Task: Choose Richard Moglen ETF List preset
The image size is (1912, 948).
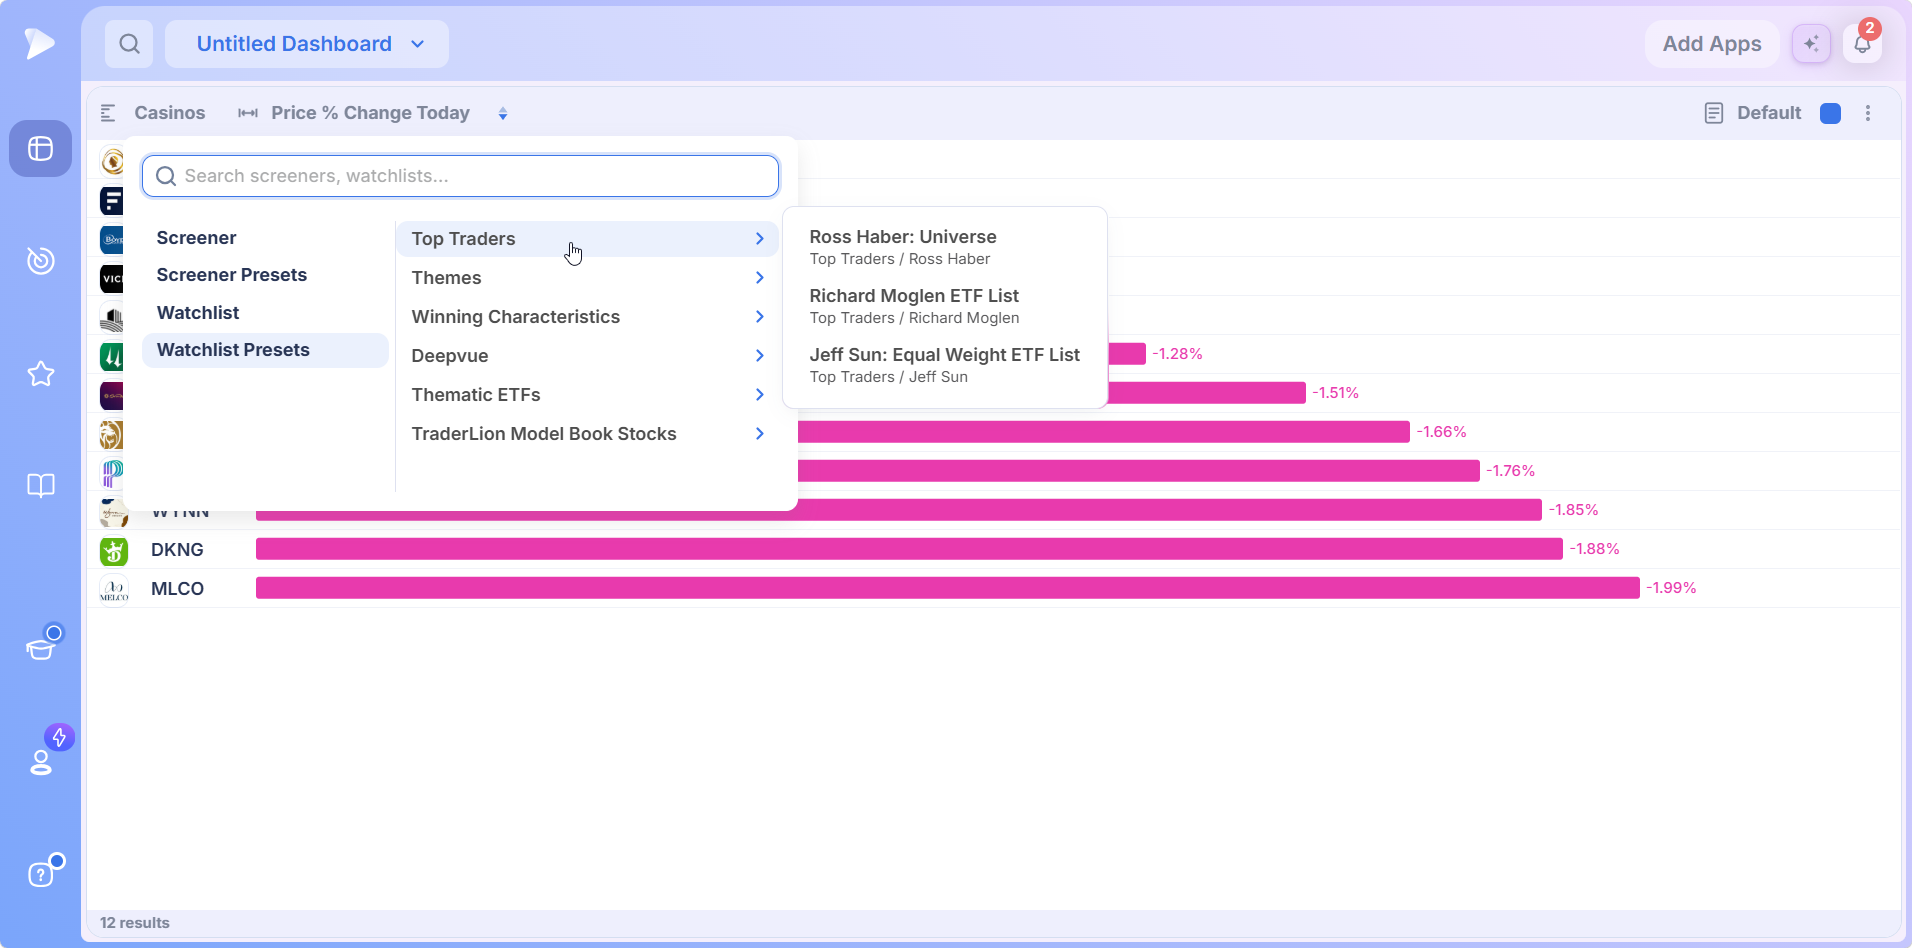Action: click(x=945, y=306)
